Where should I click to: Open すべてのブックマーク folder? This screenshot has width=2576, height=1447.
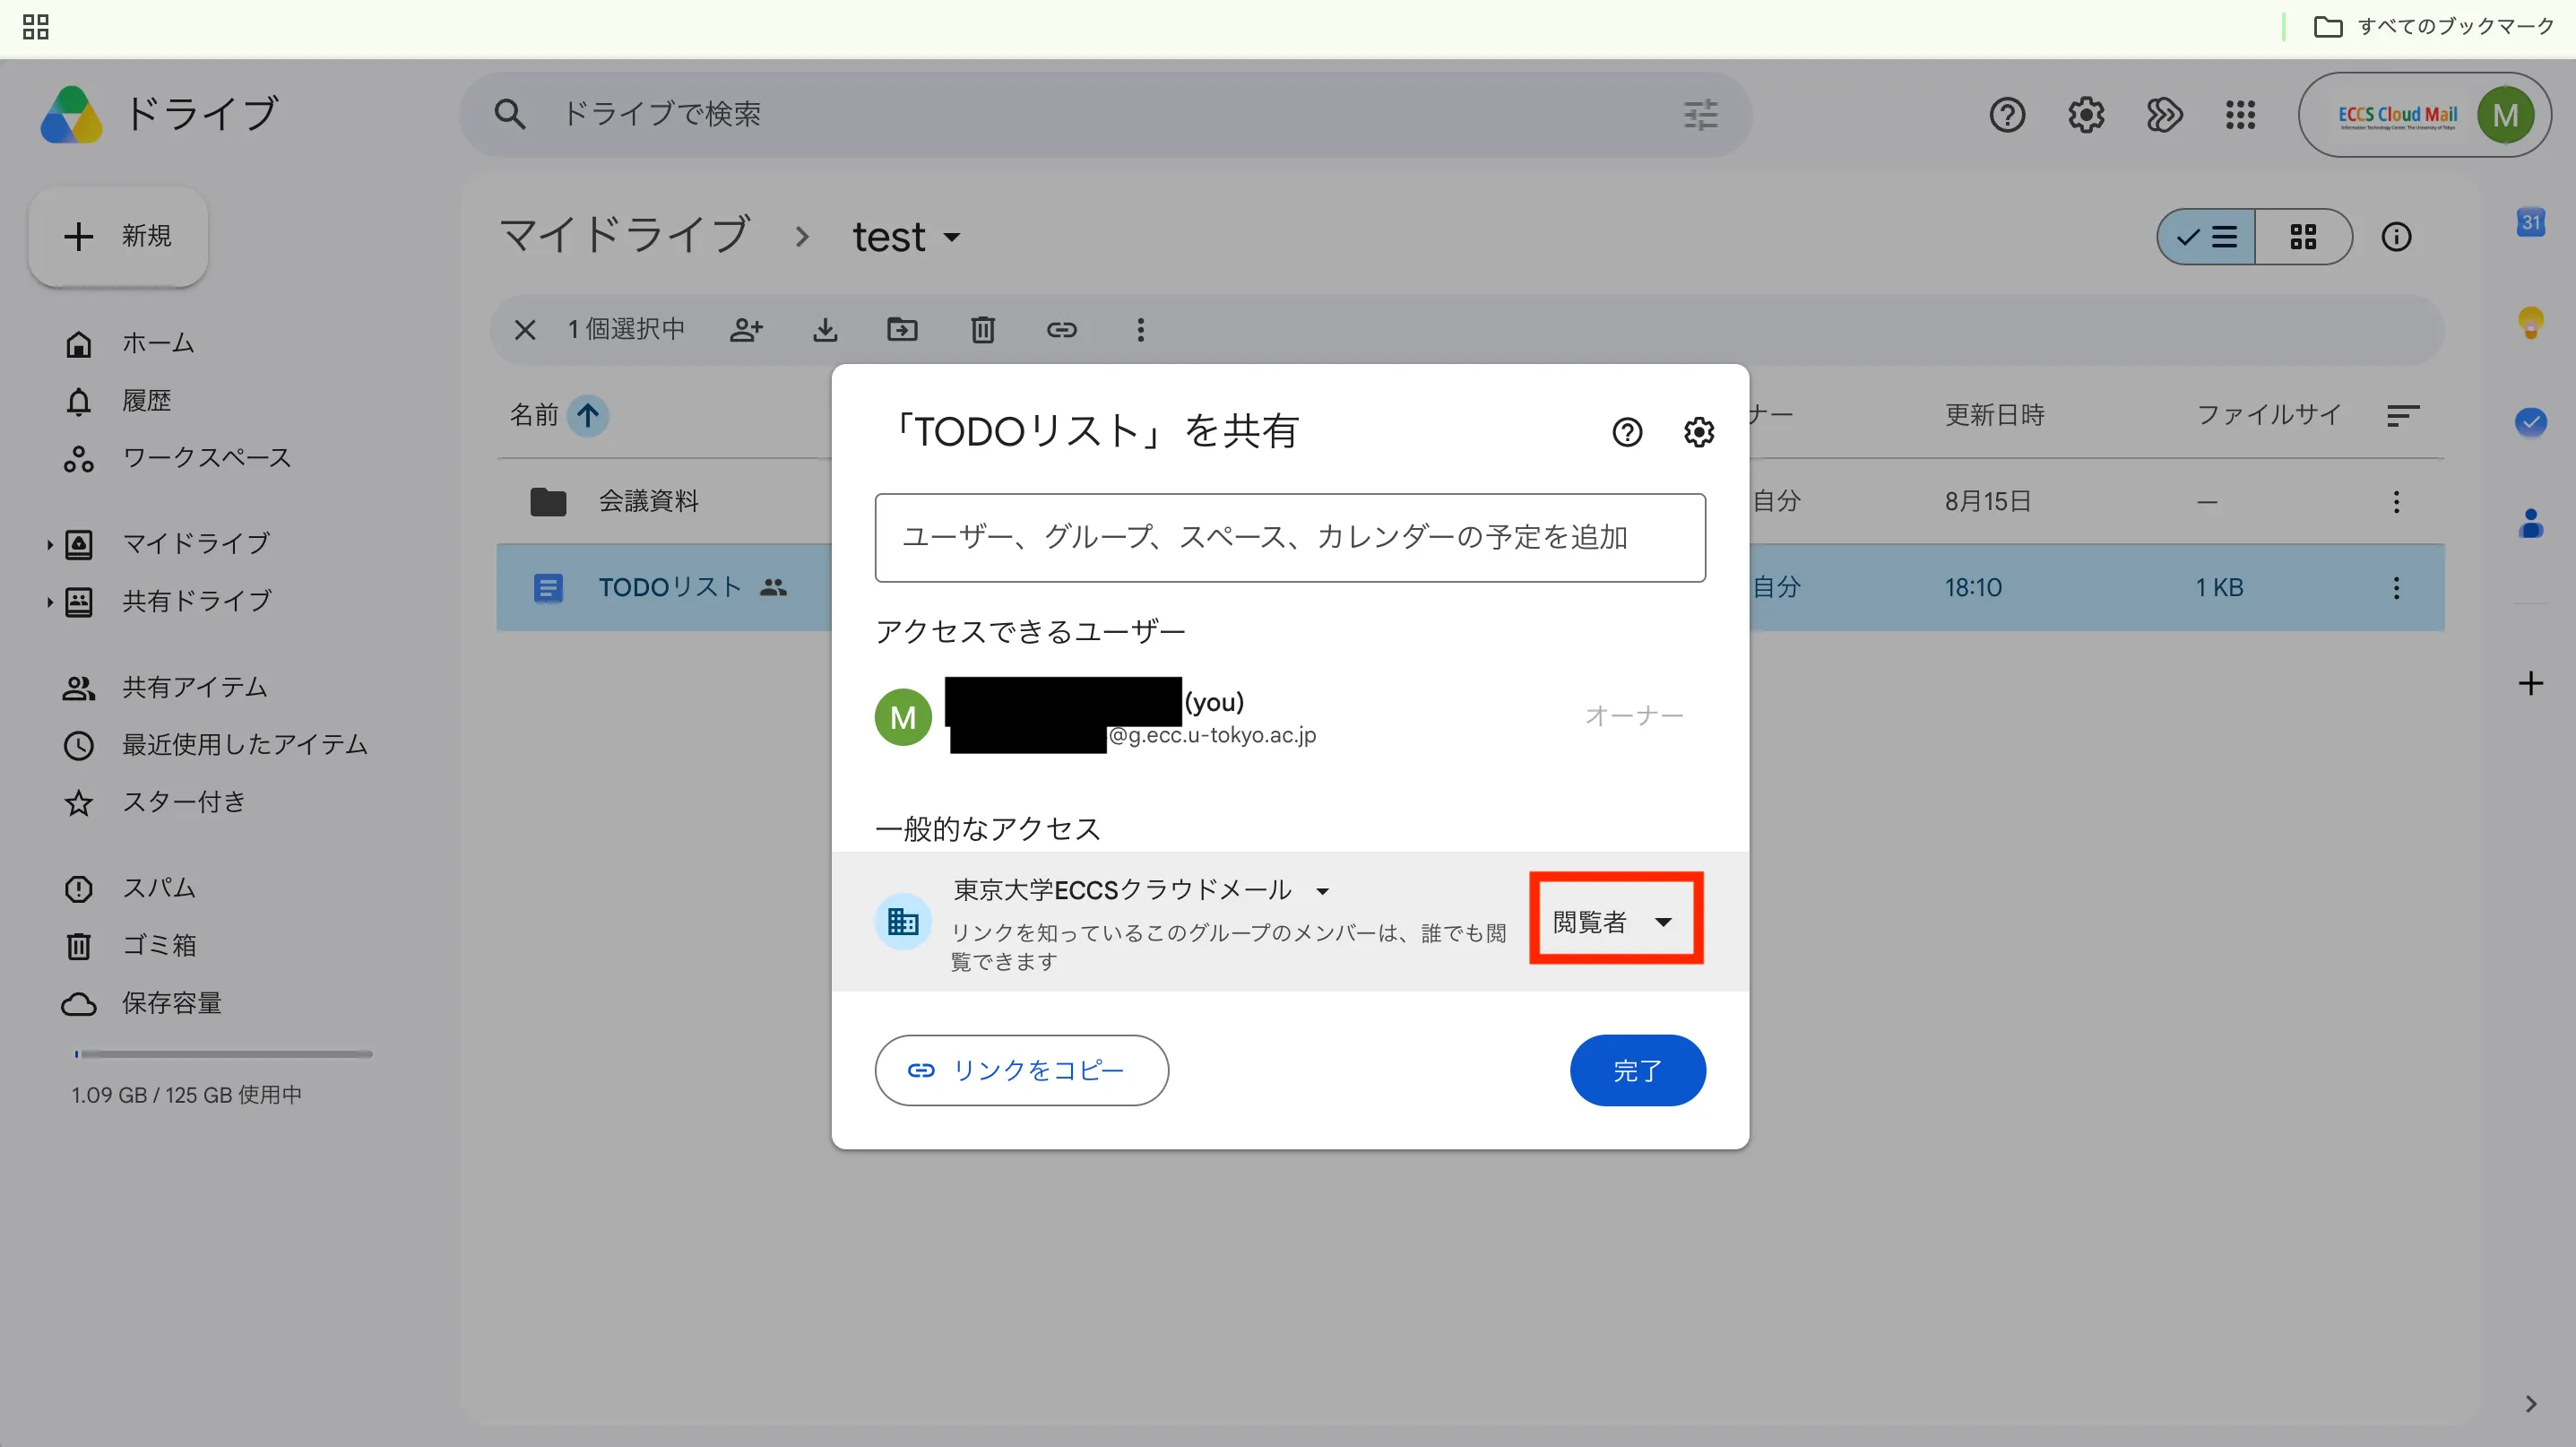pyautogui.click(x=2433, y=27)
